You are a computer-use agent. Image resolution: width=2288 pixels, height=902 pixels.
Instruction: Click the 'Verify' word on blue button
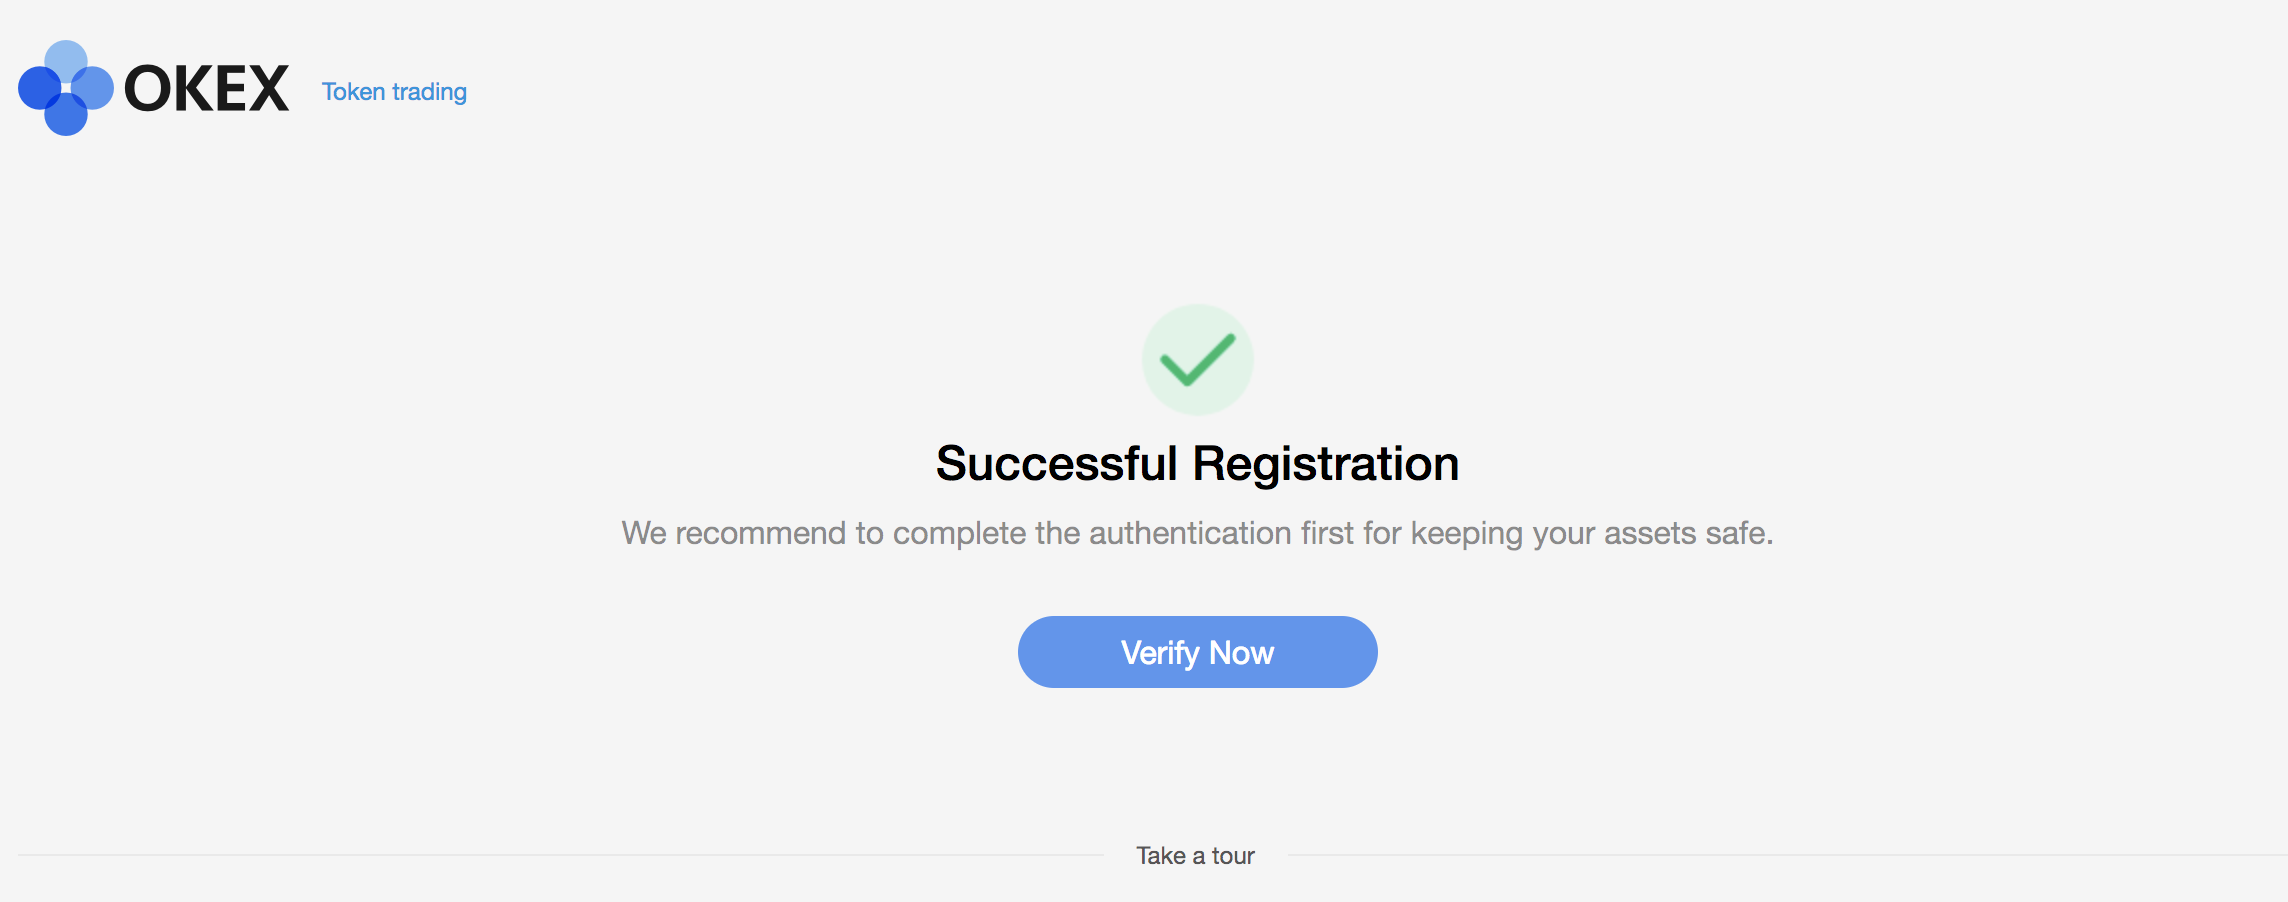(1160, 653)
